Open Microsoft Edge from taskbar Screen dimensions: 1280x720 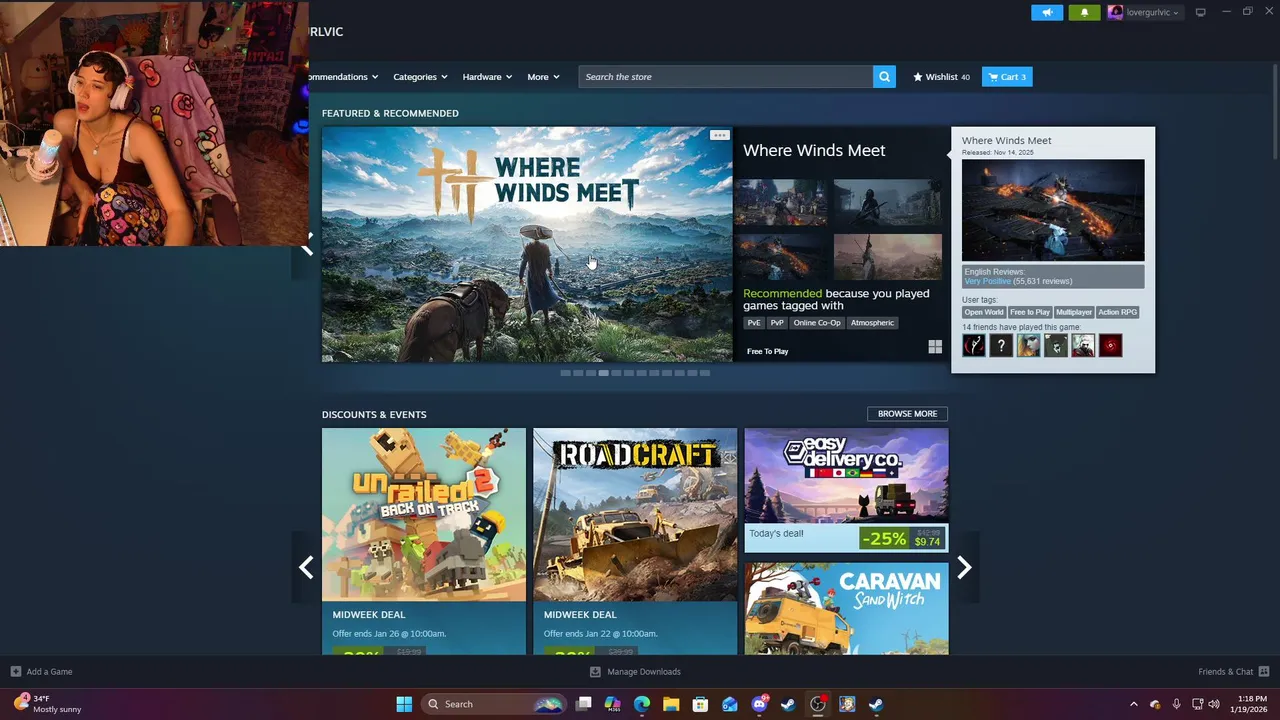click(x=642, y=704)
